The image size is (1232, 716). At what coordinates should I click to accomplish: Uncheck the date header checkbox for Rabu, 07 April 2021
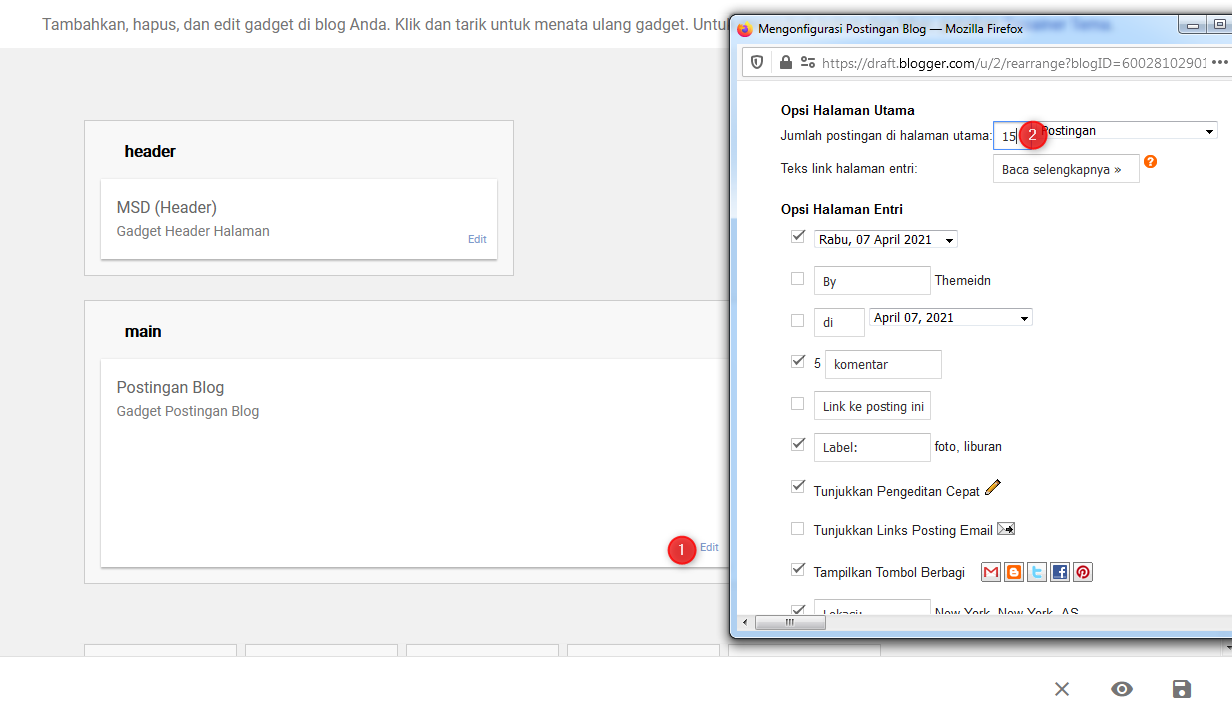tap(797, 237)
